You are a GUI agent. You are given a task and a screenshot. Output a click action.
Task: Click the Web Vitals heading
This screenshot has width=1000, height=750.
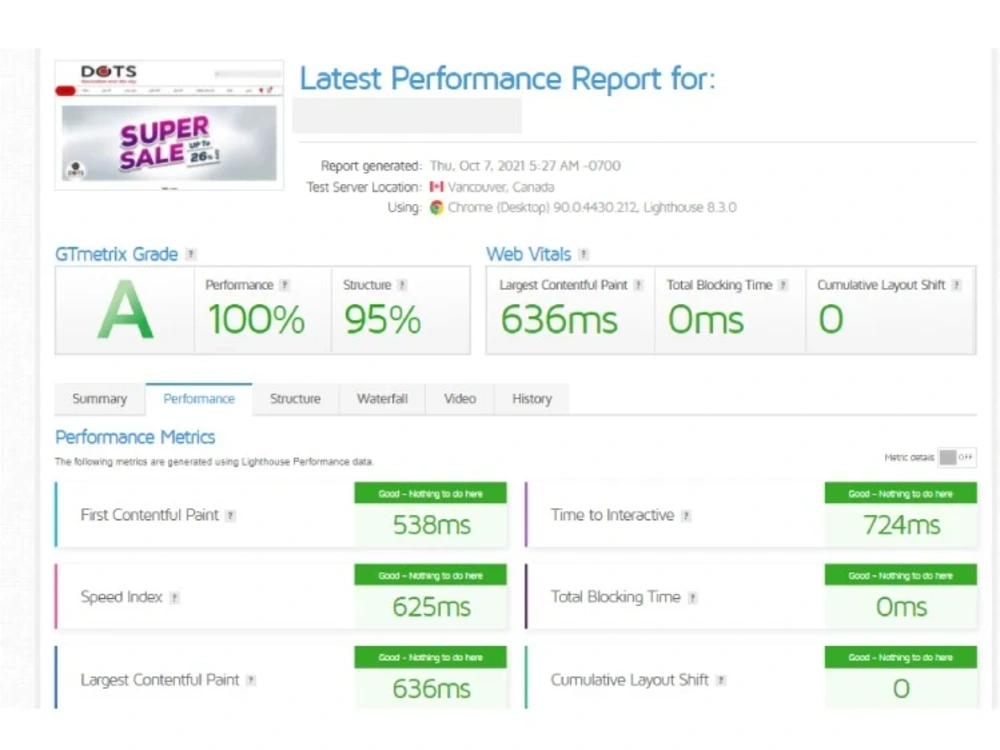click(x=528, y=254)
